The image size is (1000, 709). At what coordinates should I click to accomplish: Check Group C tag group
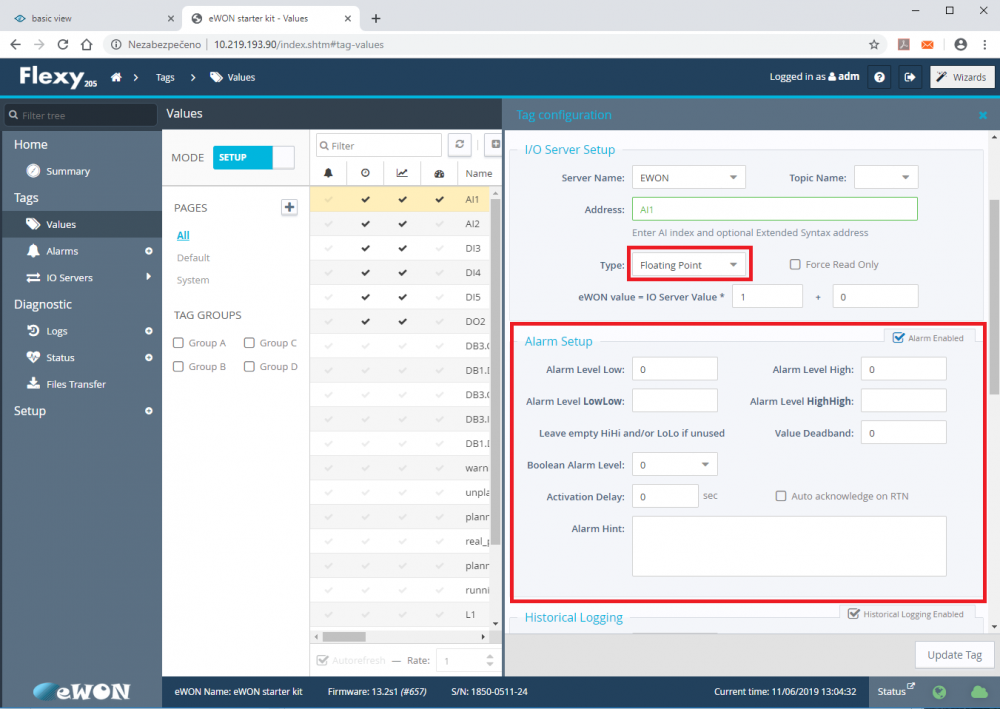coord(249,343)
